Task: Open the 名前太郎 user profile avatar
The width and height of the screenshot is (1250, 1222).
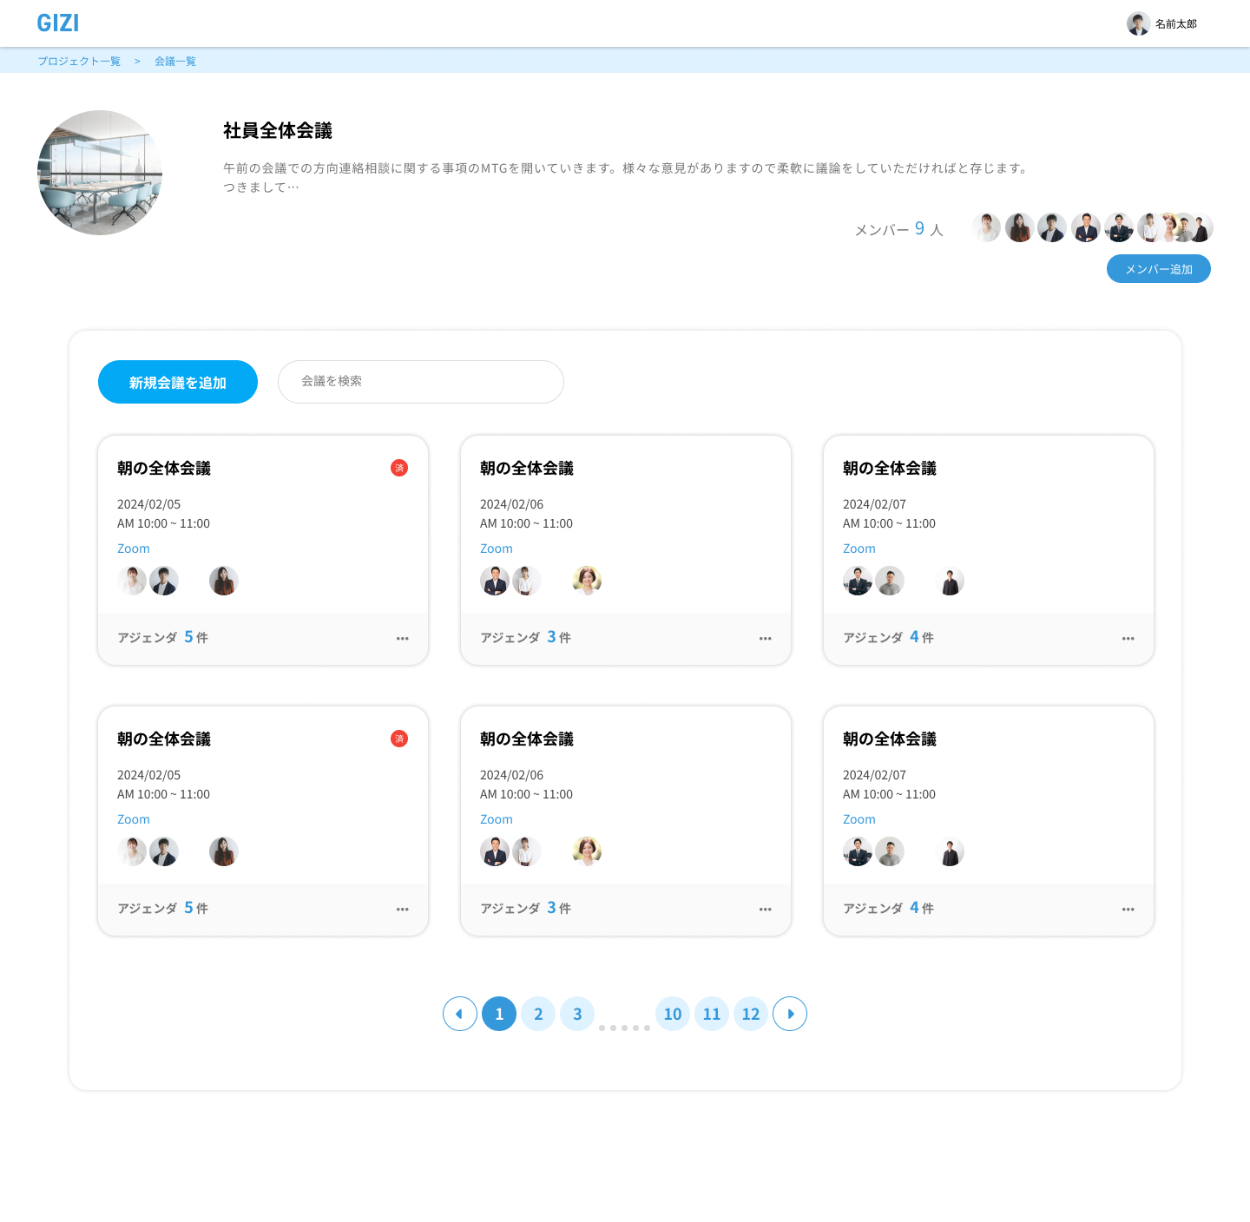Action: (1138, 24)
